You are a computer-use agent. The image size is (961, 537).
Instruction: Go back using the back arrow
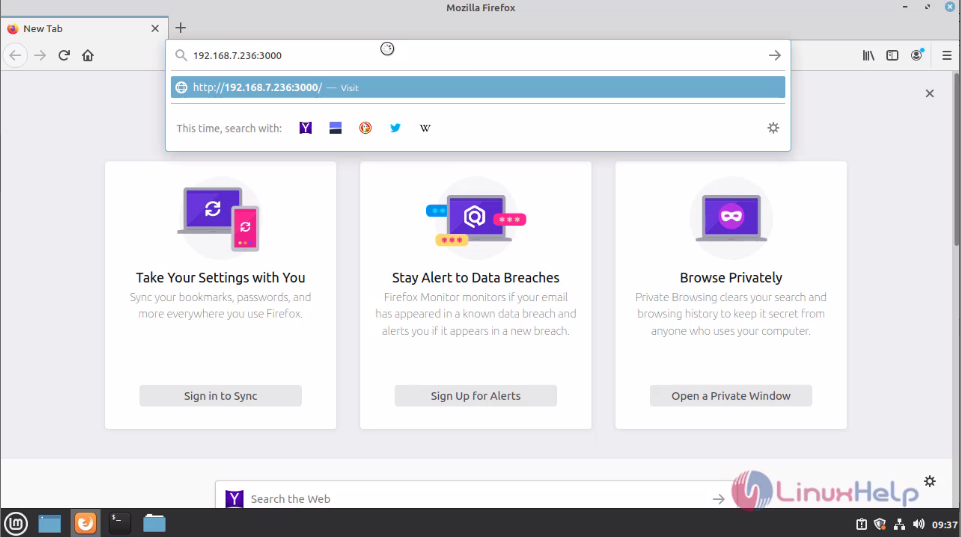pos(15,55)
